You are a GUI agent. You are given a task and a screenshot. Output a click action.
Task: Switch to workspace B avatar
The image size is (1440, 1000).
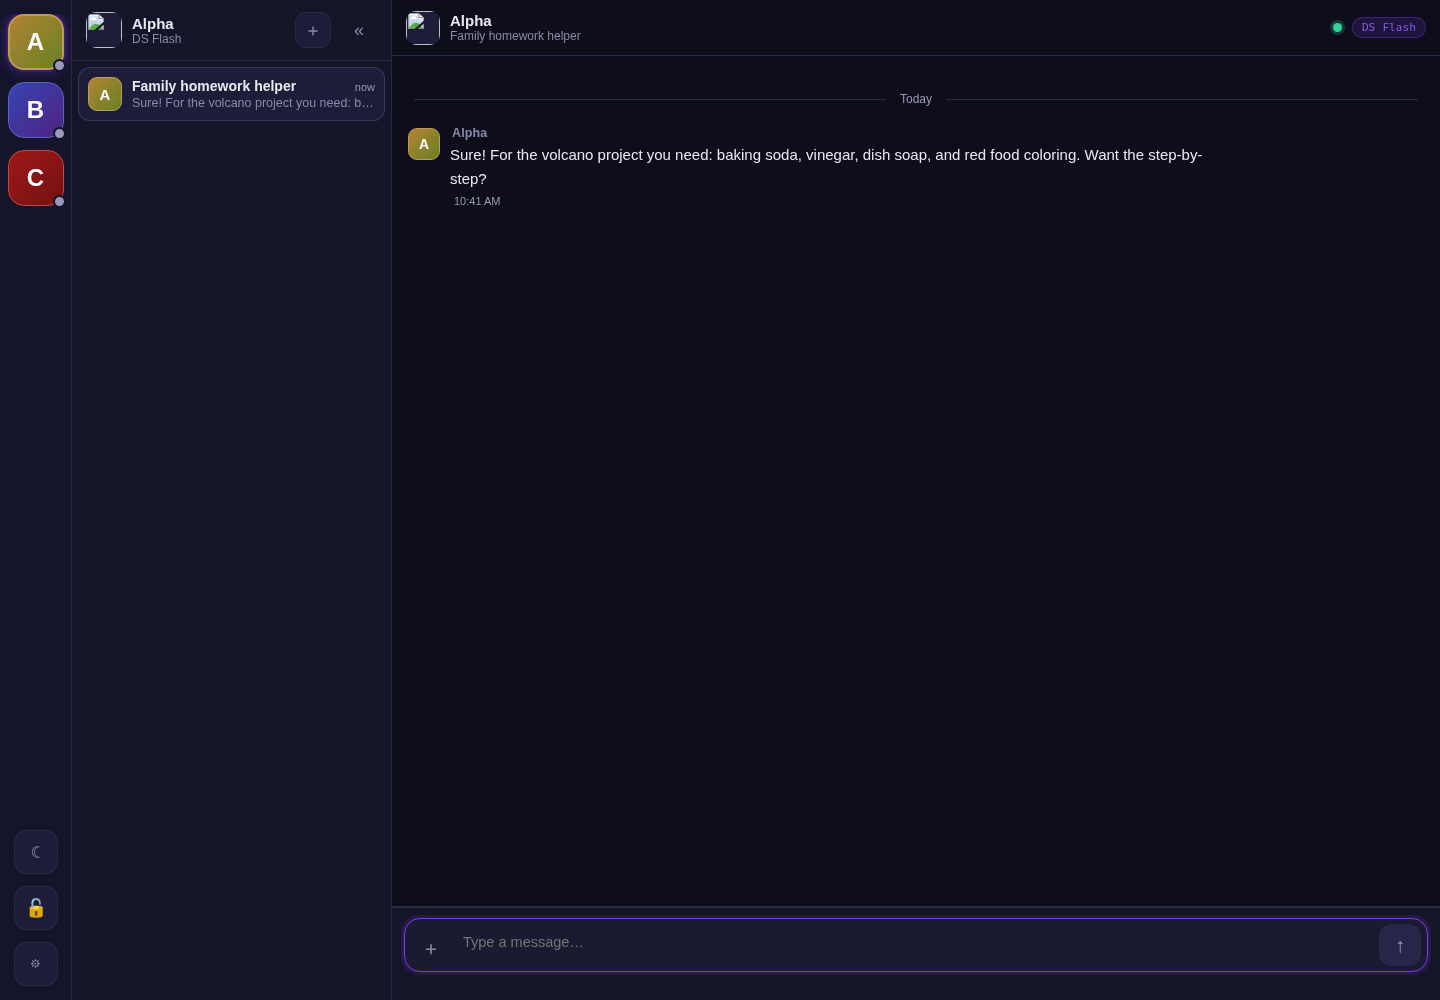coord(36,110)
